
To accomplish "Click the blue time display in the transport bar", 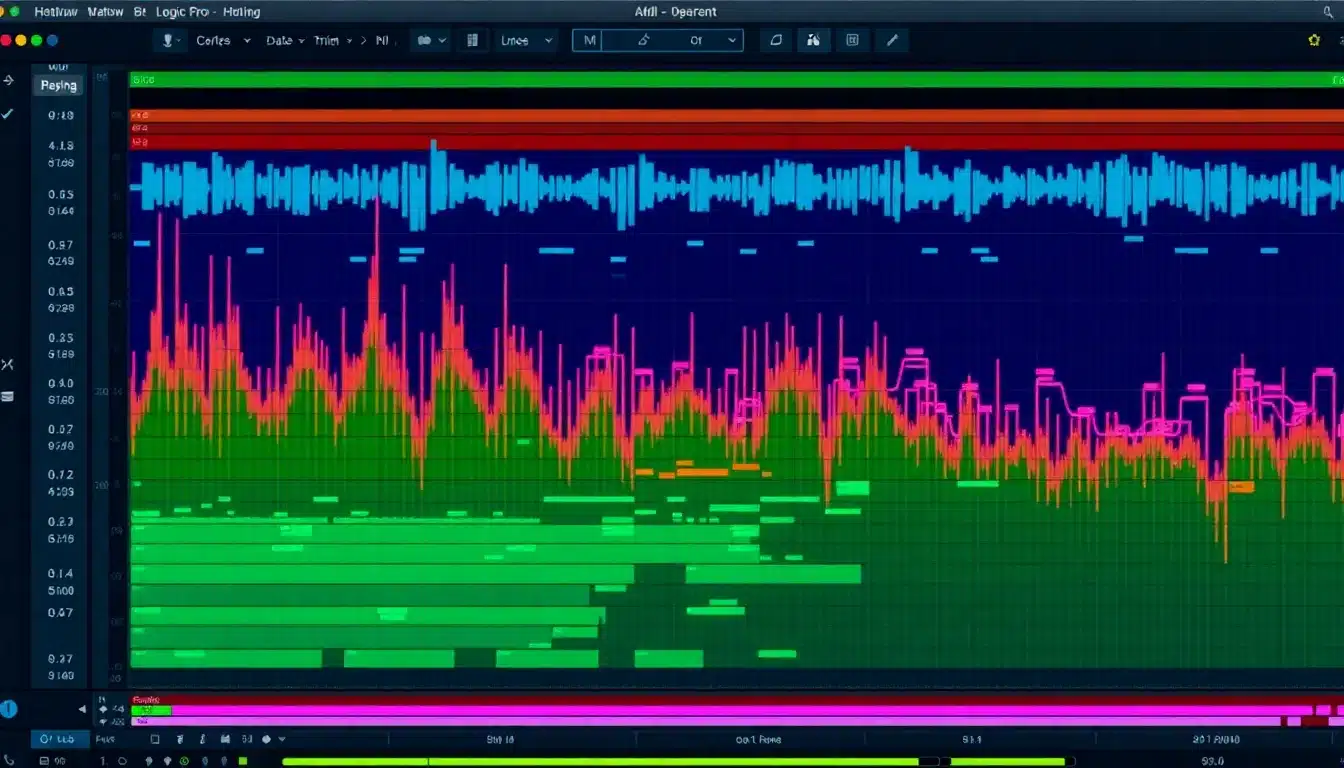I will (x=58, y=740).
